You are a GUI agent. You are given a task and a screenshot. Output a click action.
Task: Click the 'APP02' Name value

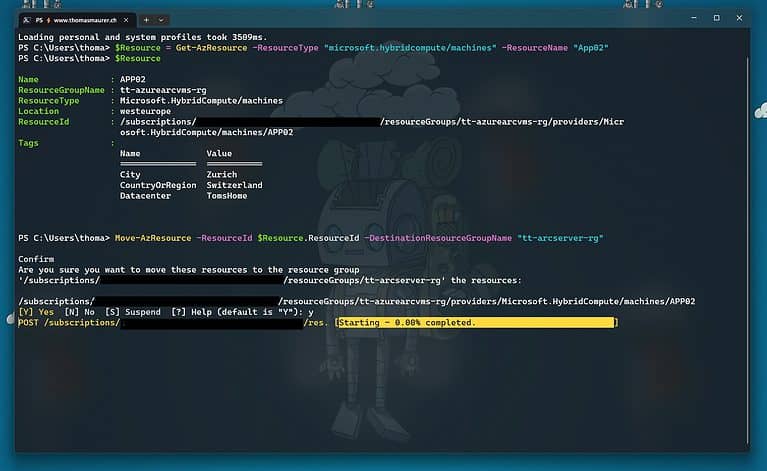[133, 79]
